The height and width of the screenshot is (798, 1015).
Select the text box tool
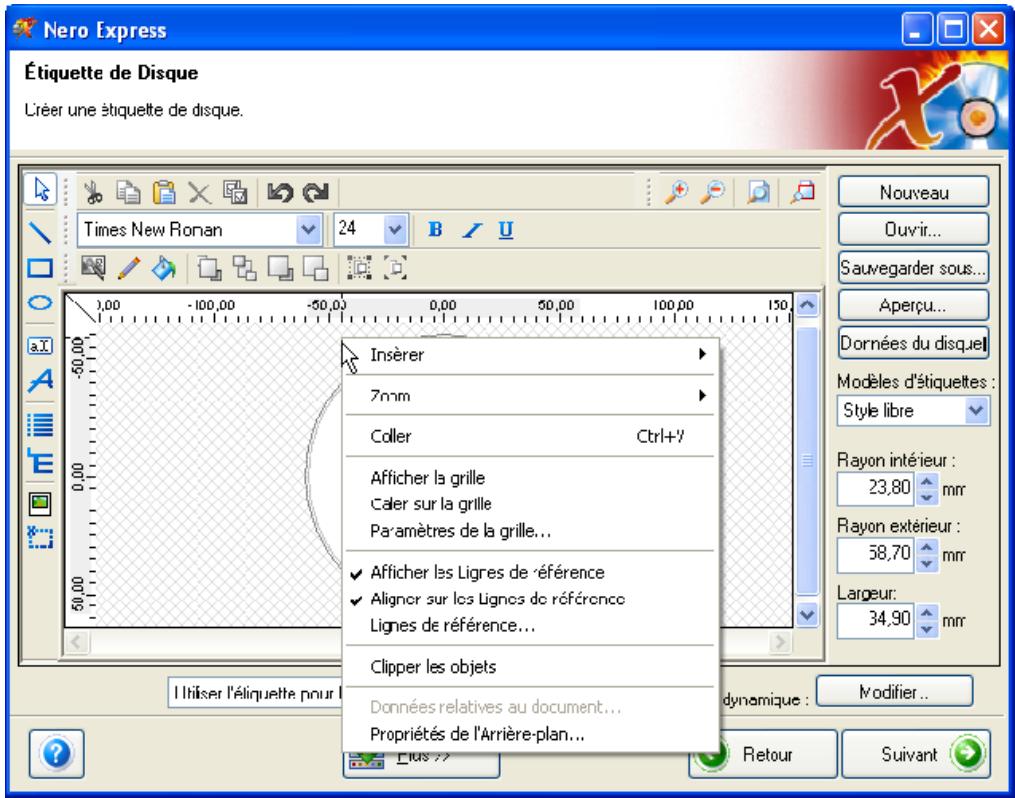[40, 346]
